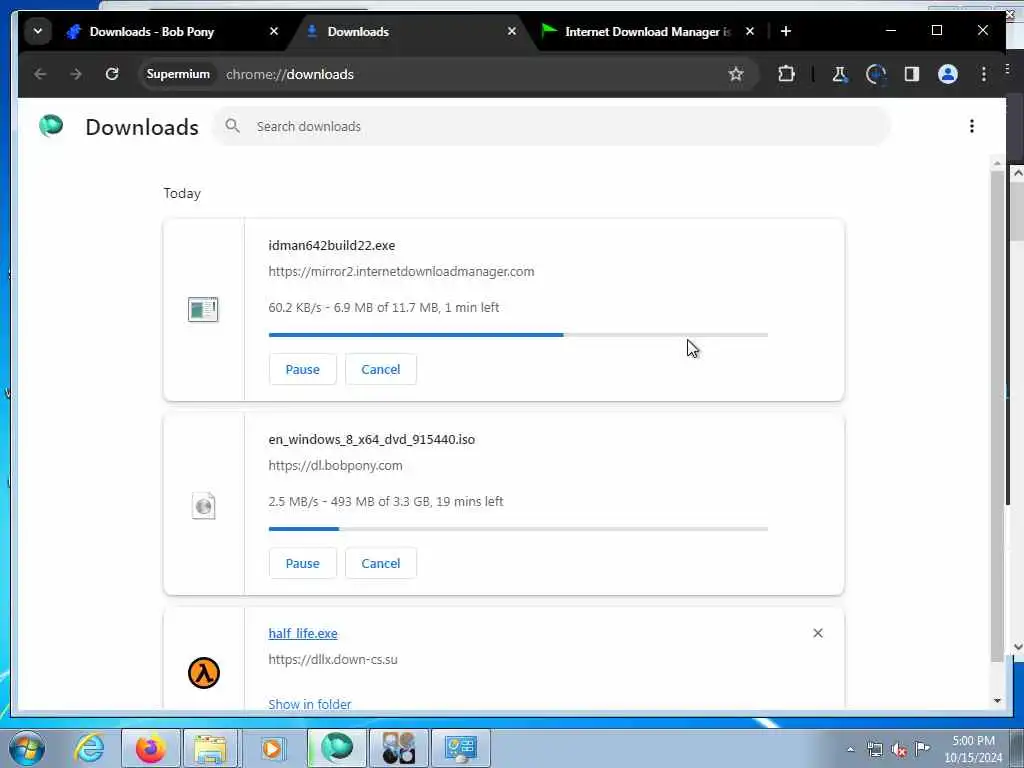Cancel the idman642build22.exe download
The image size is (1024, 768).
[381, 370]
